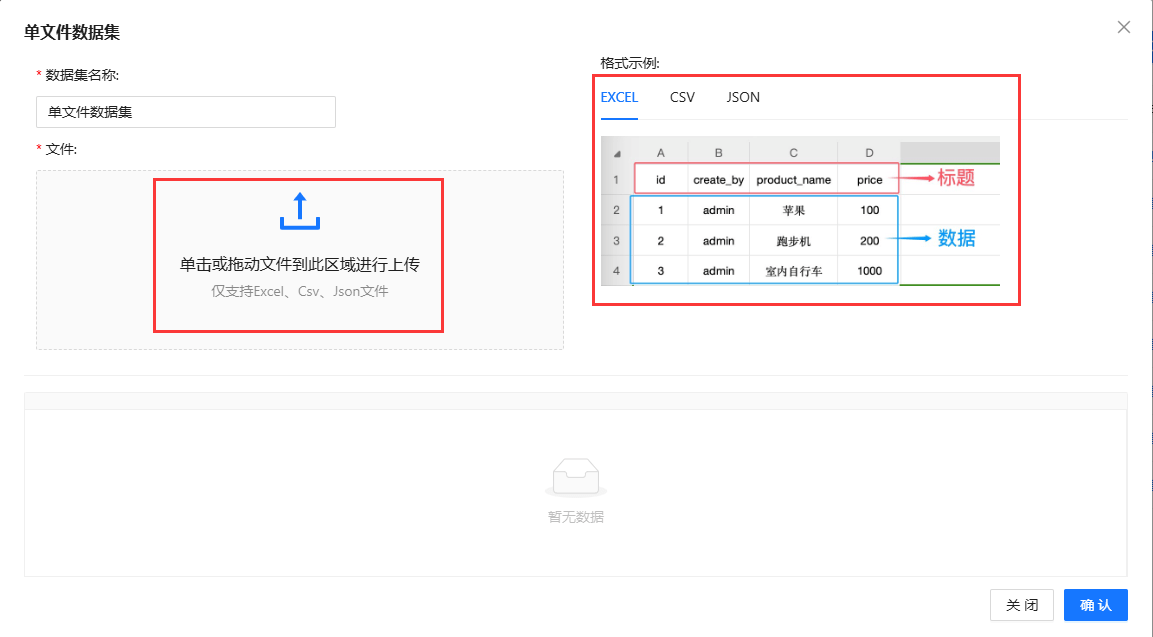This screenshot has width=1153, height=637.
Task: Click the red 标题 annotation label
Action: click(x=955, y=179)
